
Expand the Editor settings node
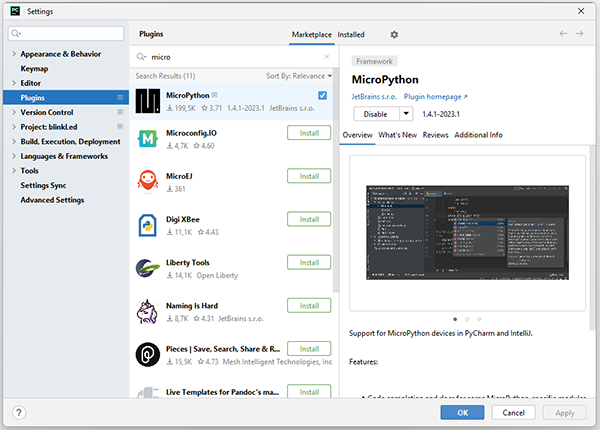coord(14,83)
